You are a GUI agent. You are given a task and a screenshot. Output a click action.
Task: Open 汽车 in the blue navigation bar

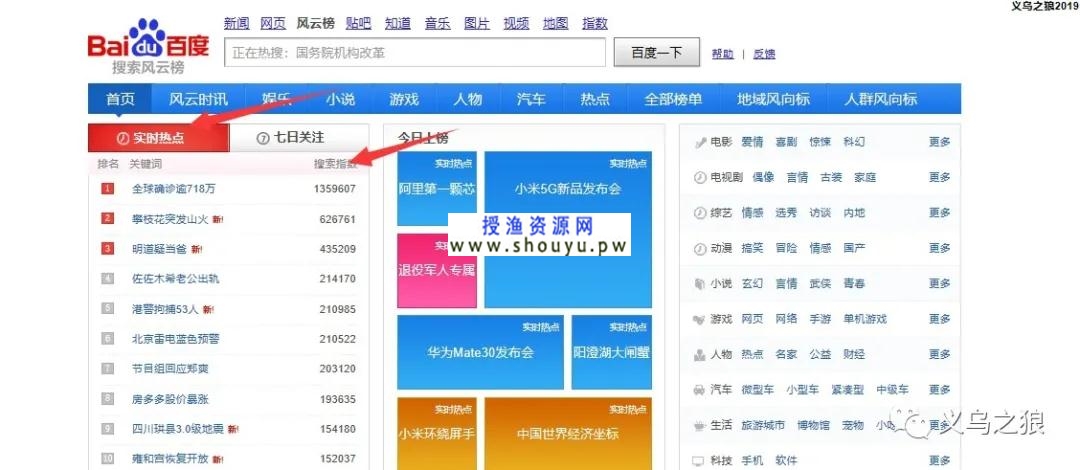(x=531, y=99)
